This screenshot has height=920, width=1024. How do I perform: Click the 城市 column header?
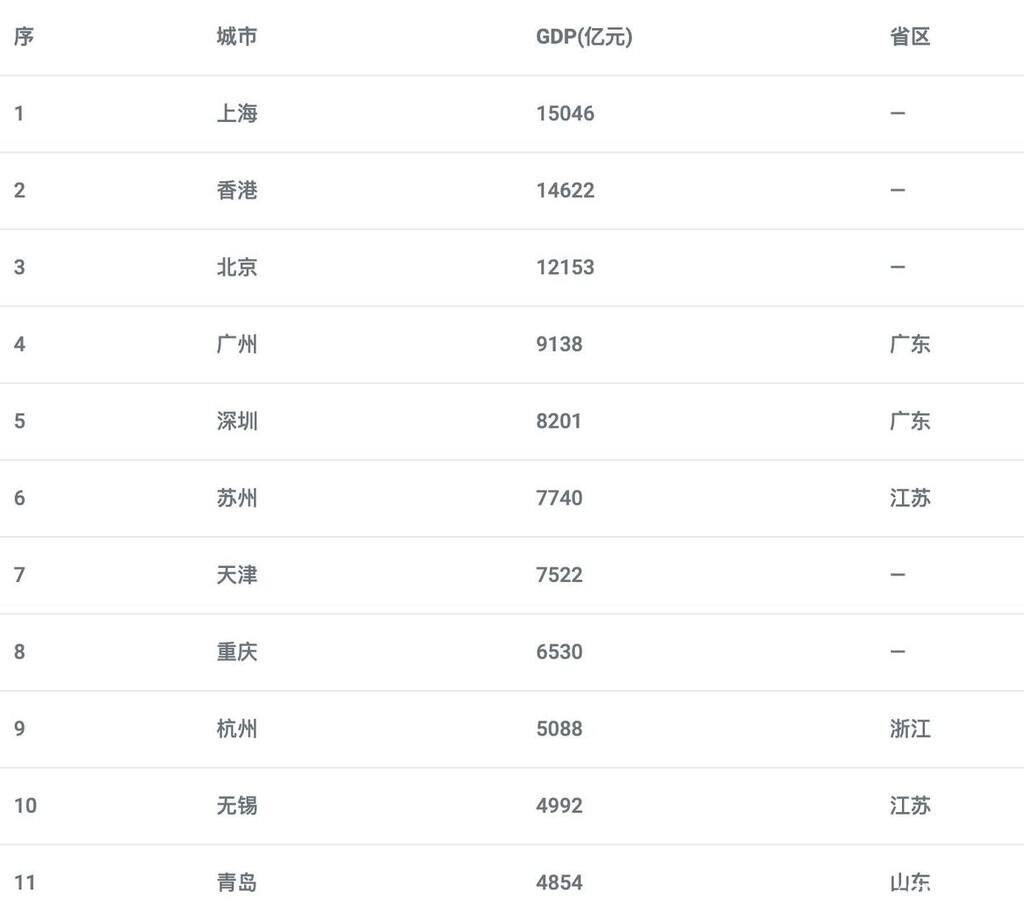(x=236, y=37)
